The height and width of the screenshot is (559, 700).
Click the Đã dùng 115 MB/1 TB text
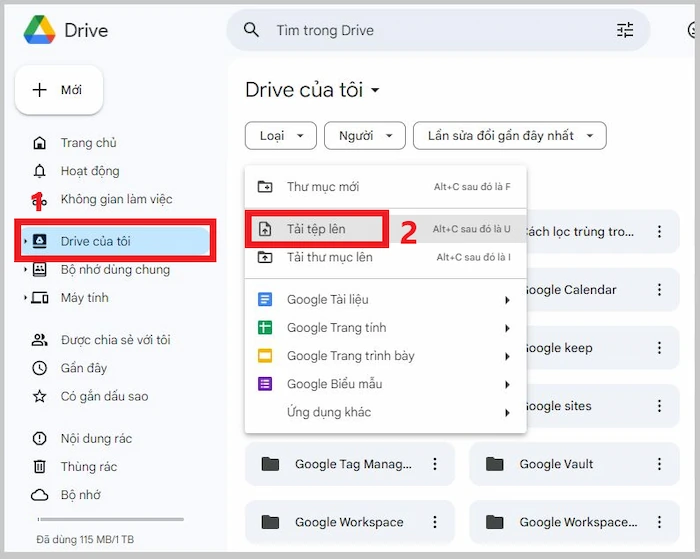pos(85,539)
